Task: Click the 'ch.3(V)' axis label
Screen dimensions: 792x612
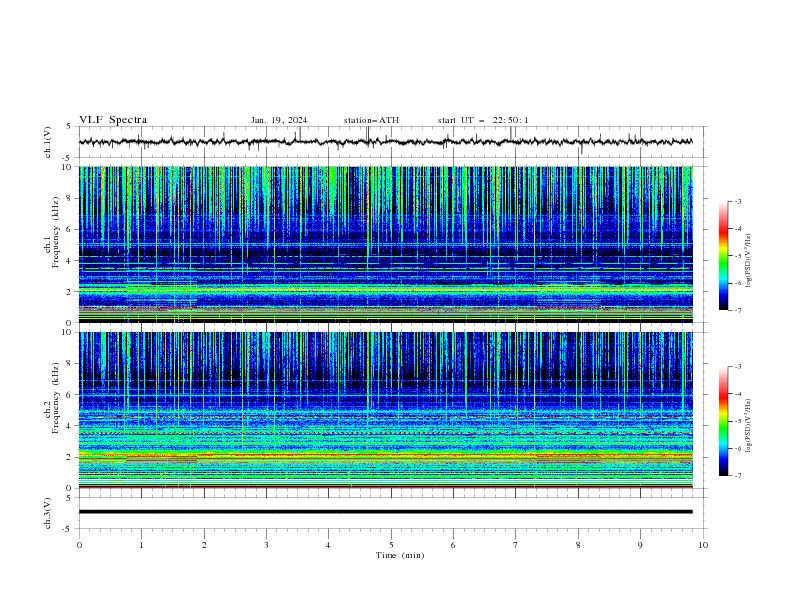Action: pyautogui.click(x=47, y=513)
